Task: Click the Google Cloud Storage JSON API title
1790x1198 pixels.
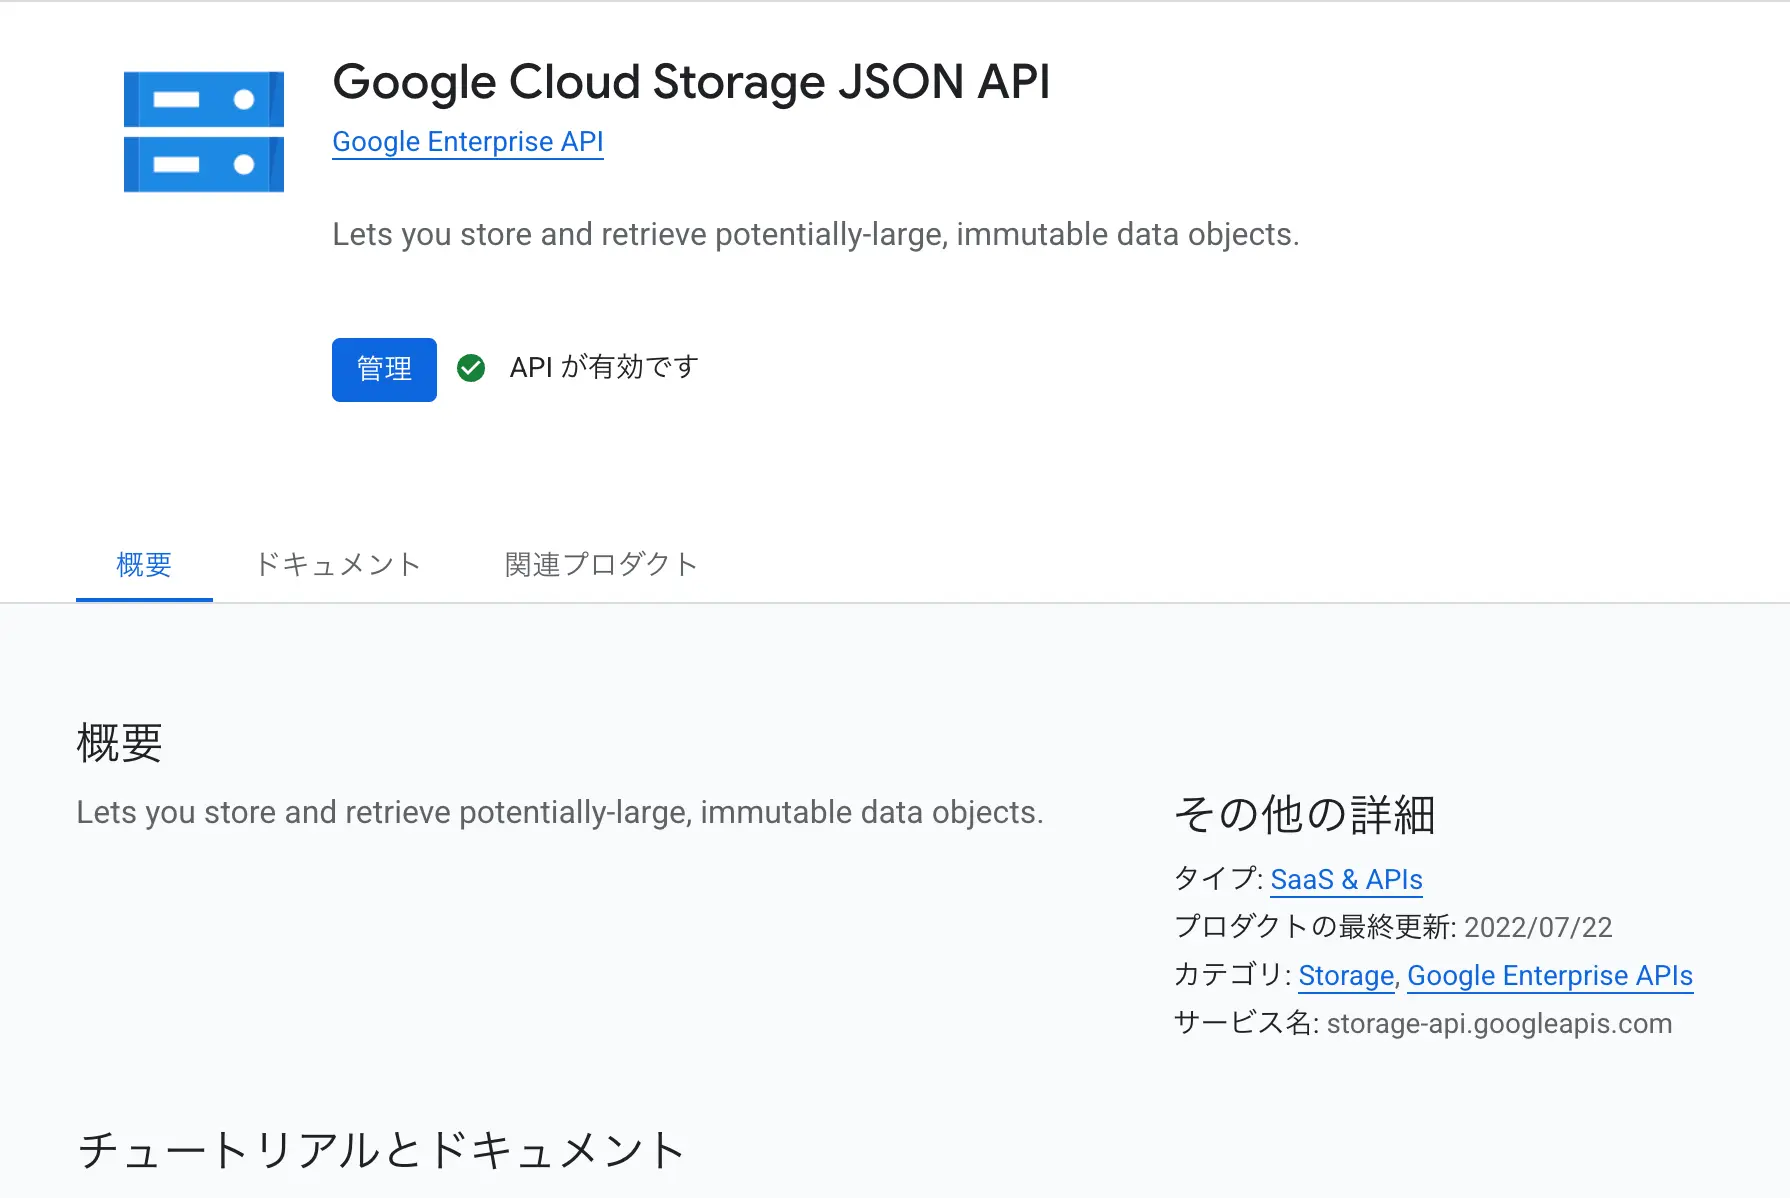Action: [691, 82]
